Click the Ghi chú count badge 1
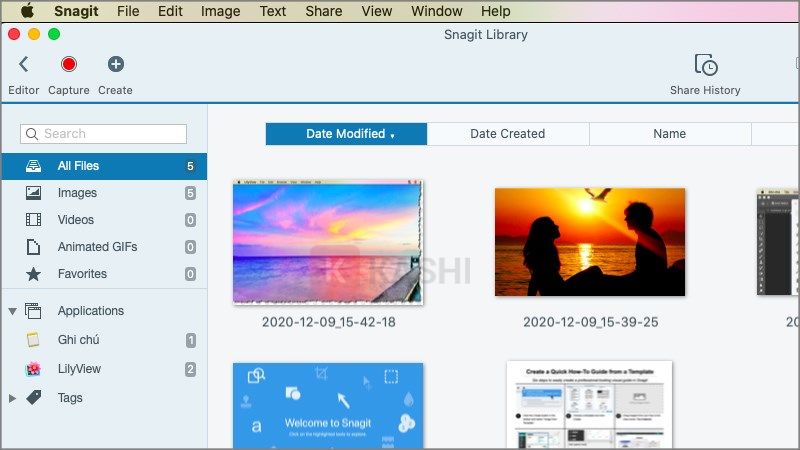 (x=190, y=340)
